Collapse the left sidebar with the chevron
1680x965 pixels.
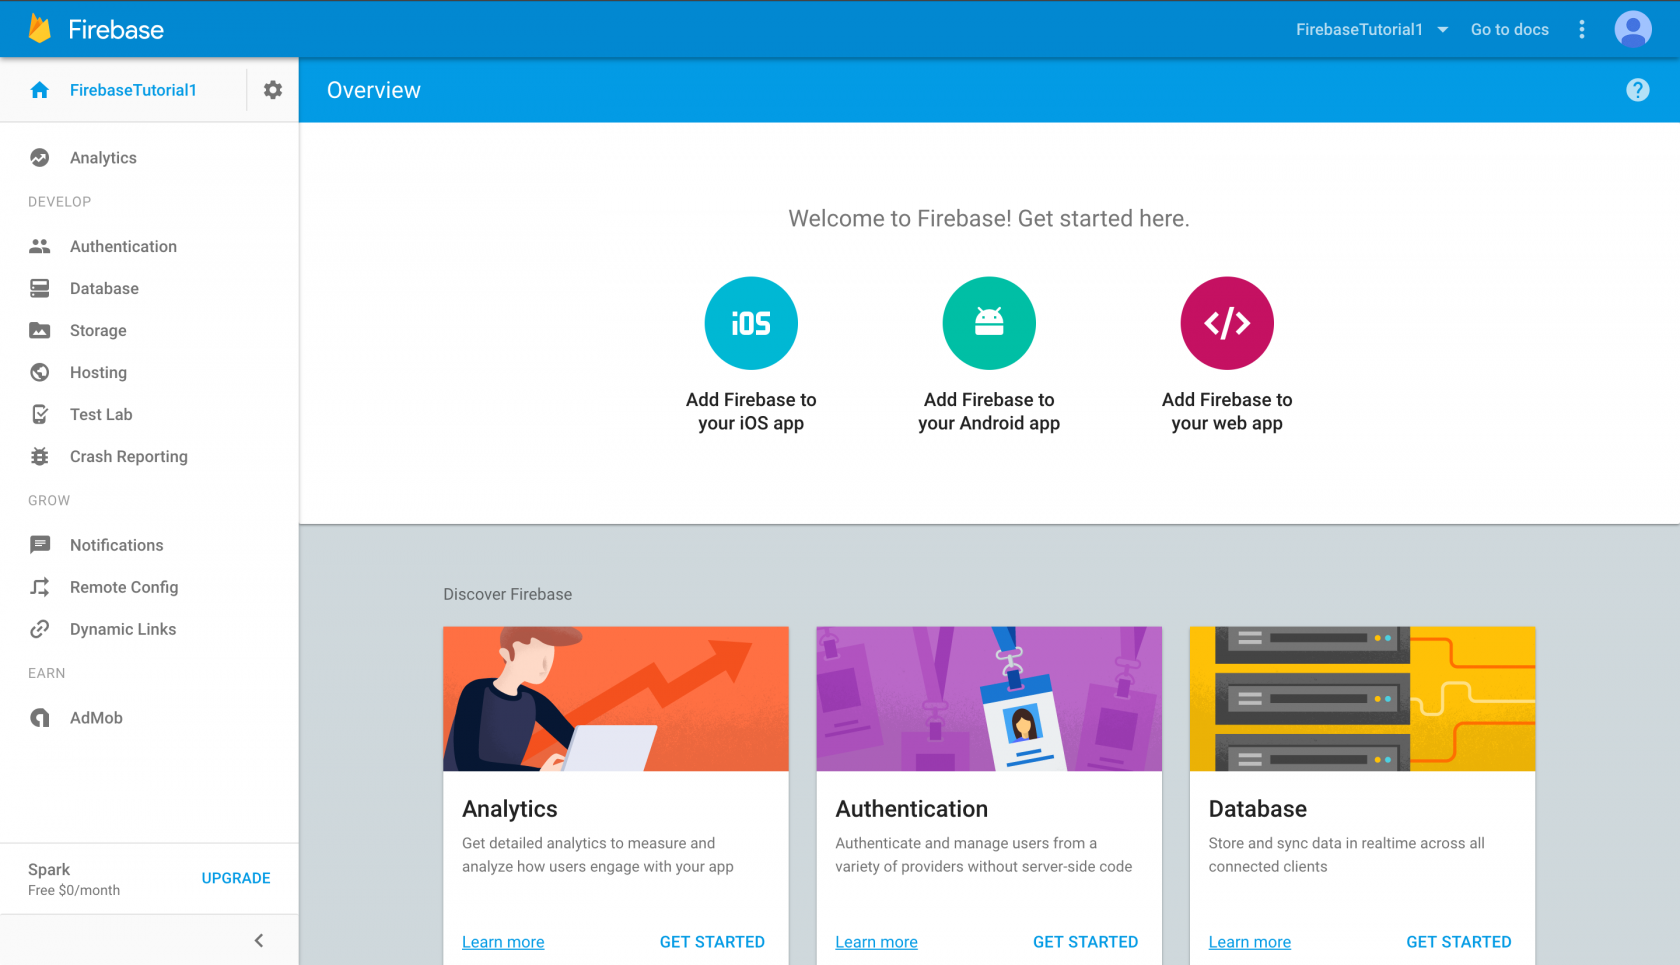258,940
